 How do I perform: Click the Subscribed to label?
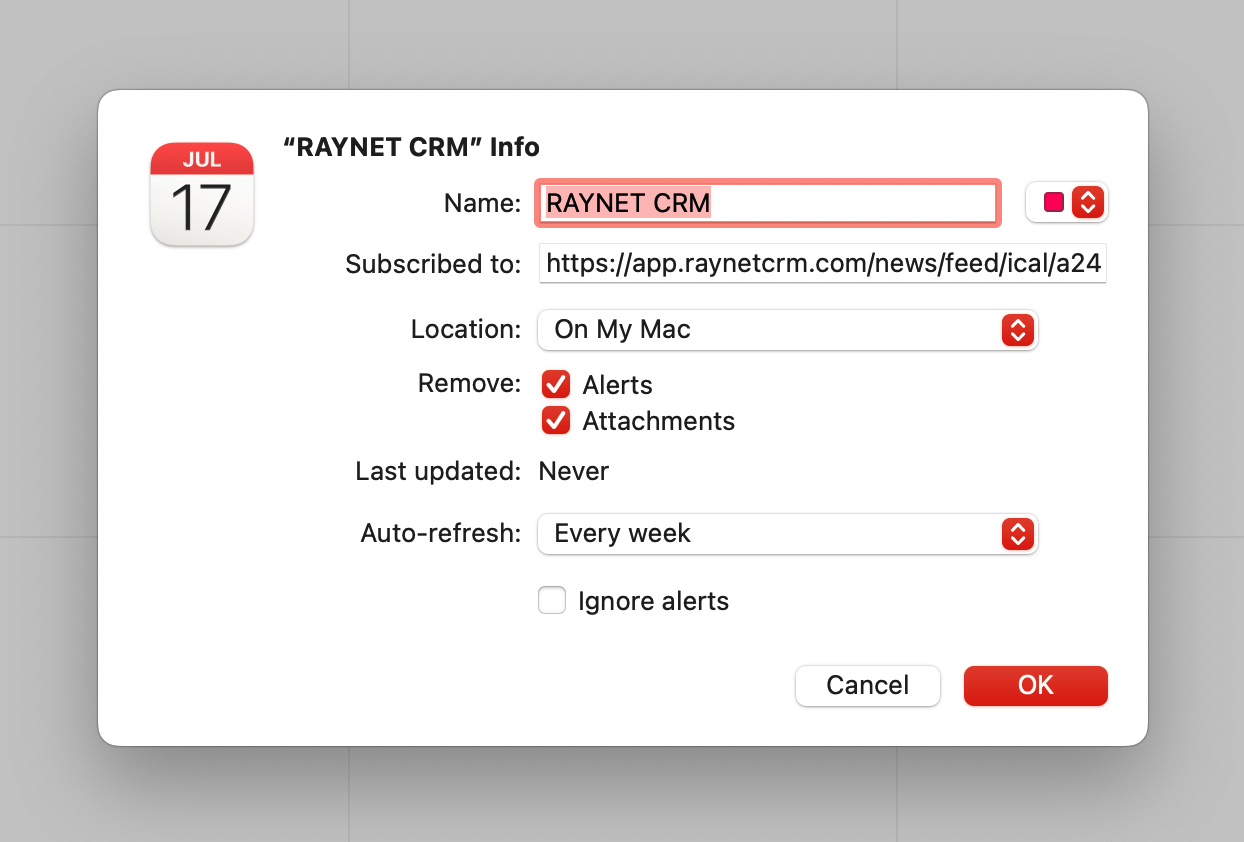click(433, 264)
